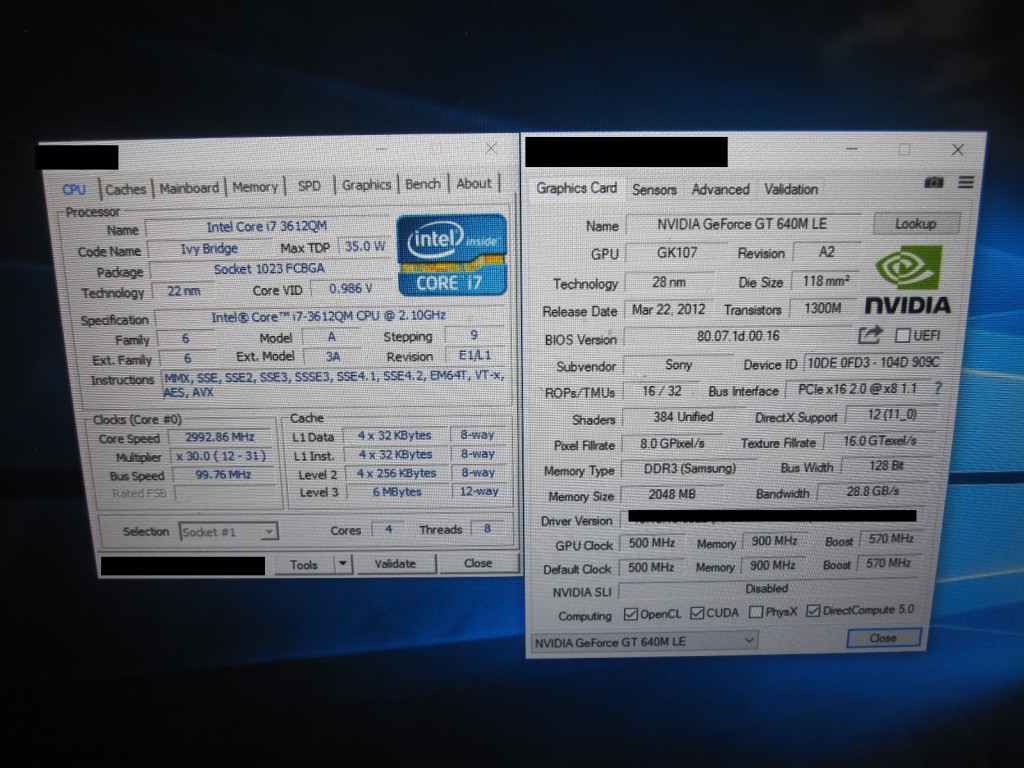This screenshot has width=1024, height=768.
Task: Expand the Tools dropdown arrow in CPU-Z
Action: pyautogui.click(x=343, y=564)
